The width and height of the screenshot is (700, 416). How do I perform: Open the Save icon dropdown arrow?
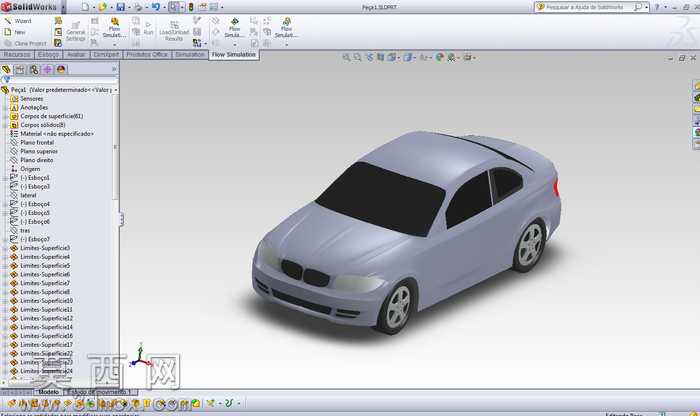[x=129, y=8]
